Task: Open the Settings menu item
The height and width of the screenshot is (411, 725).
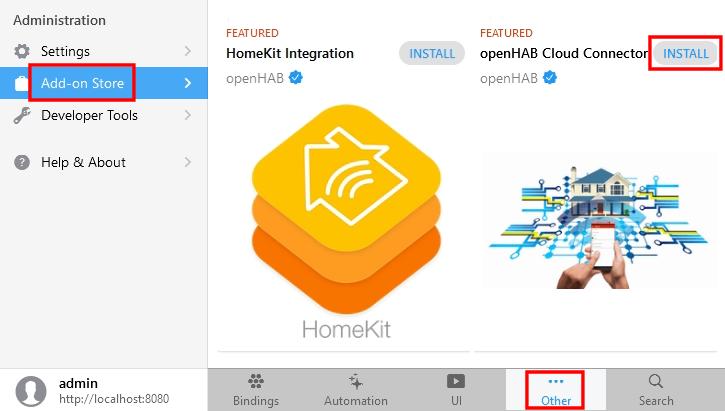Action: click(104, 51)
